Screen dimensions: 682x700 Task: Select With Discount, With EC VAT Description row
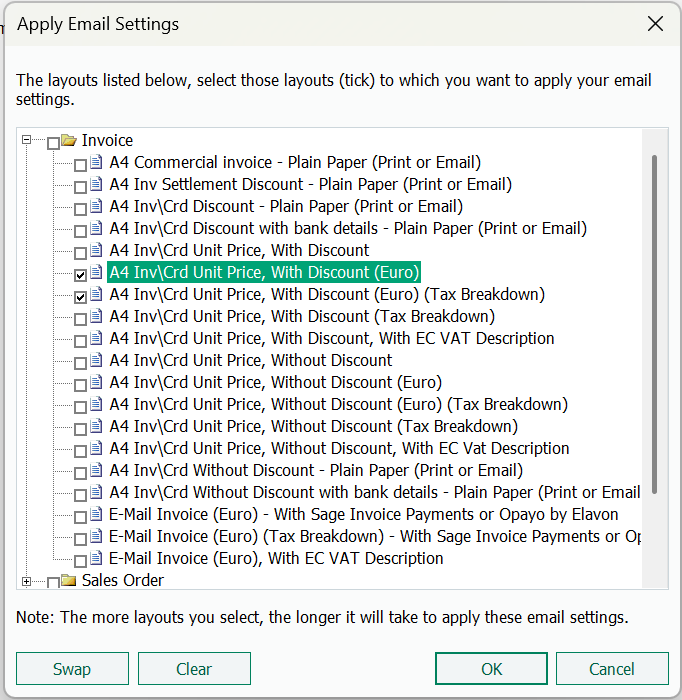click(x=332, y=338)
